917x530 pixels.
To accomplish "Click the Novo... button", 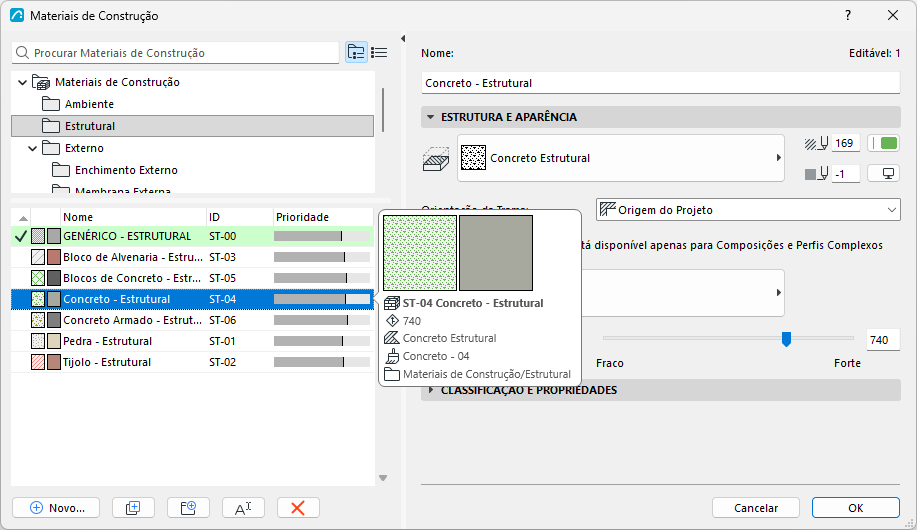I will coord(56,508).
